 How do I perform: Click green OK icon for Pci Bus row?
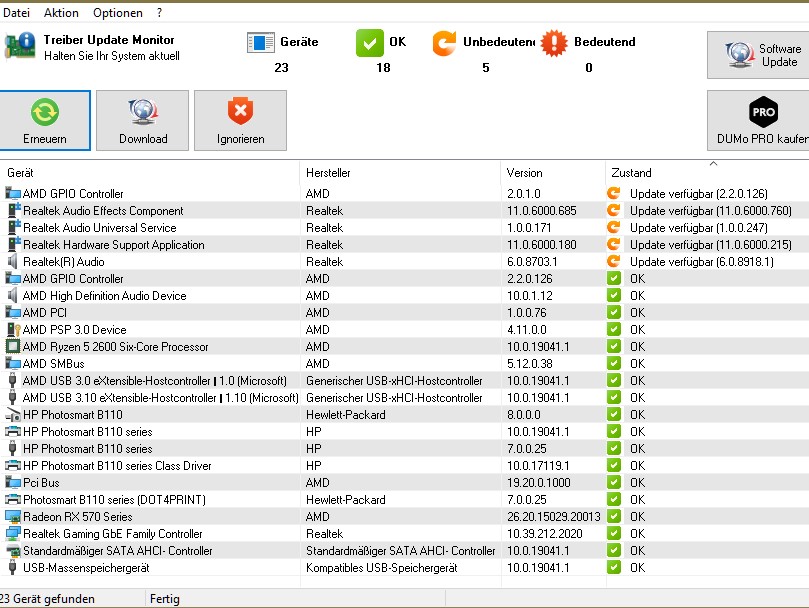point(613,483)
